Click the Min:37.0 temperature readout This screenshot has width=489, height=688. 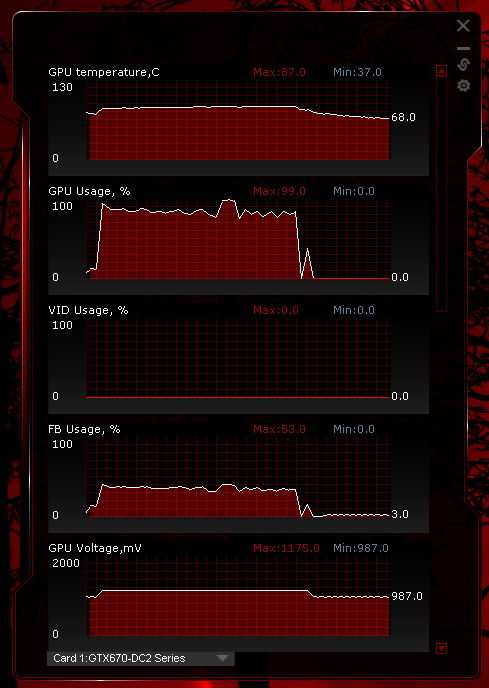pos(357,72)
